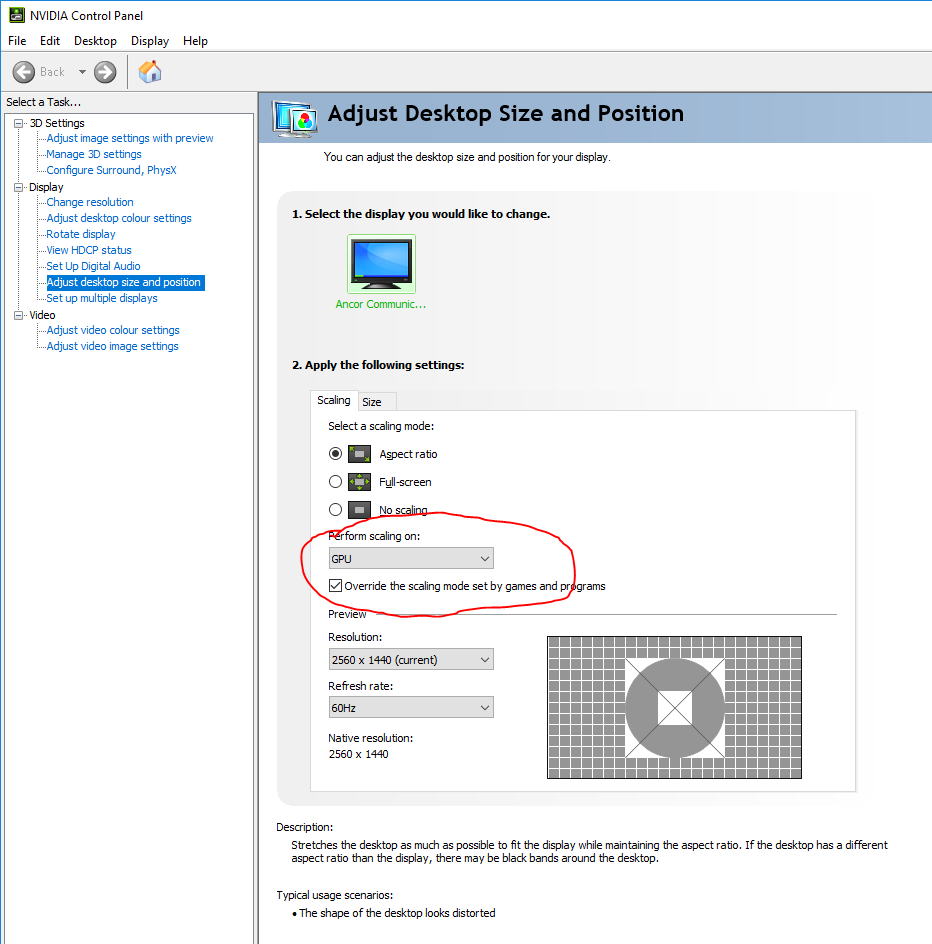Screen dimensions: 932x944
Task: Click the NVIDIA logo in title bar
Action: click(x=17, y=15)
